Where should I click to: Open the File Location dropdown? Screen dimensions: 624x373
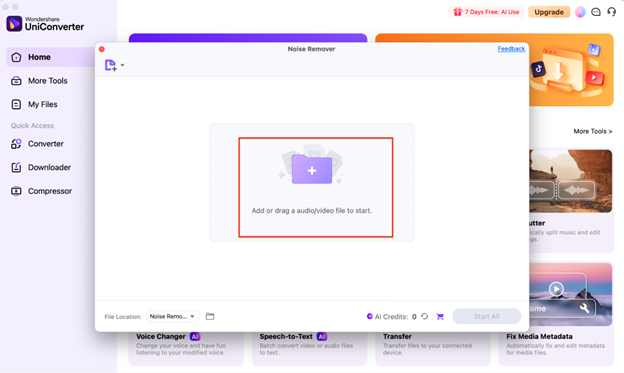coord(172,316)
